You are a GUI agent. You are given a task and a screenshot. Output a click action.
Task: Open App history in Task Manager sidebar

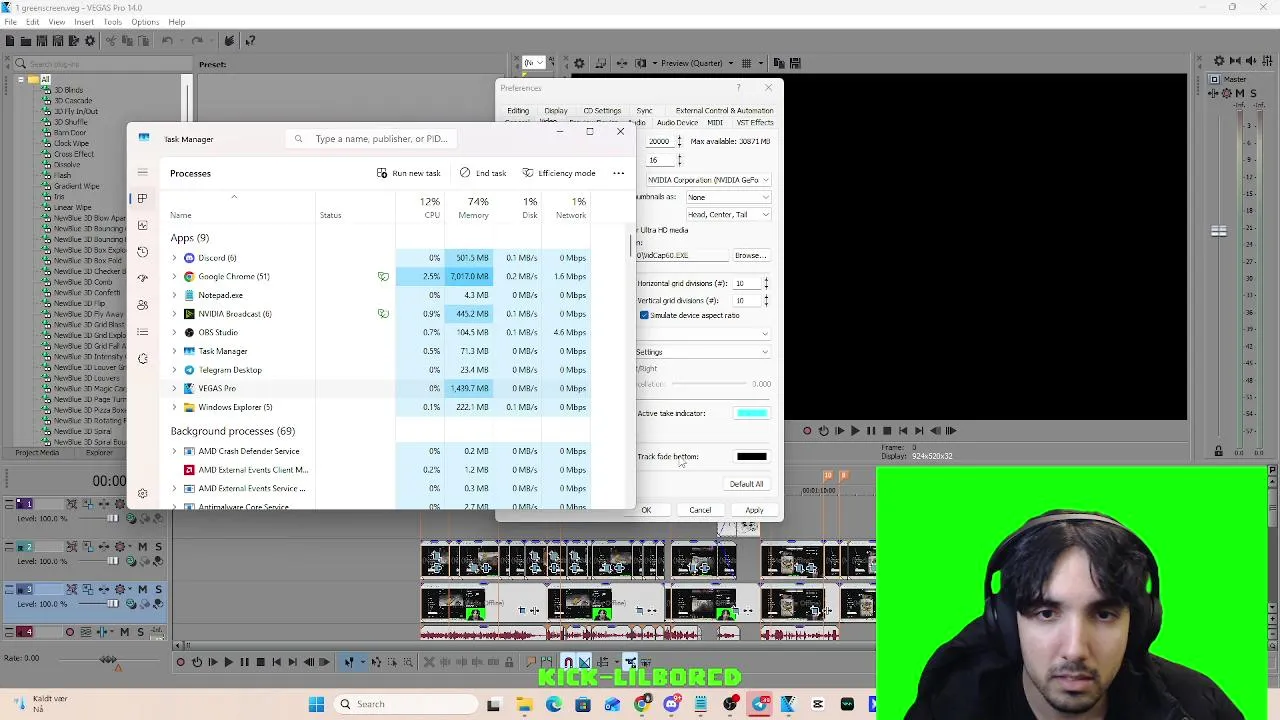pos(142,252)
